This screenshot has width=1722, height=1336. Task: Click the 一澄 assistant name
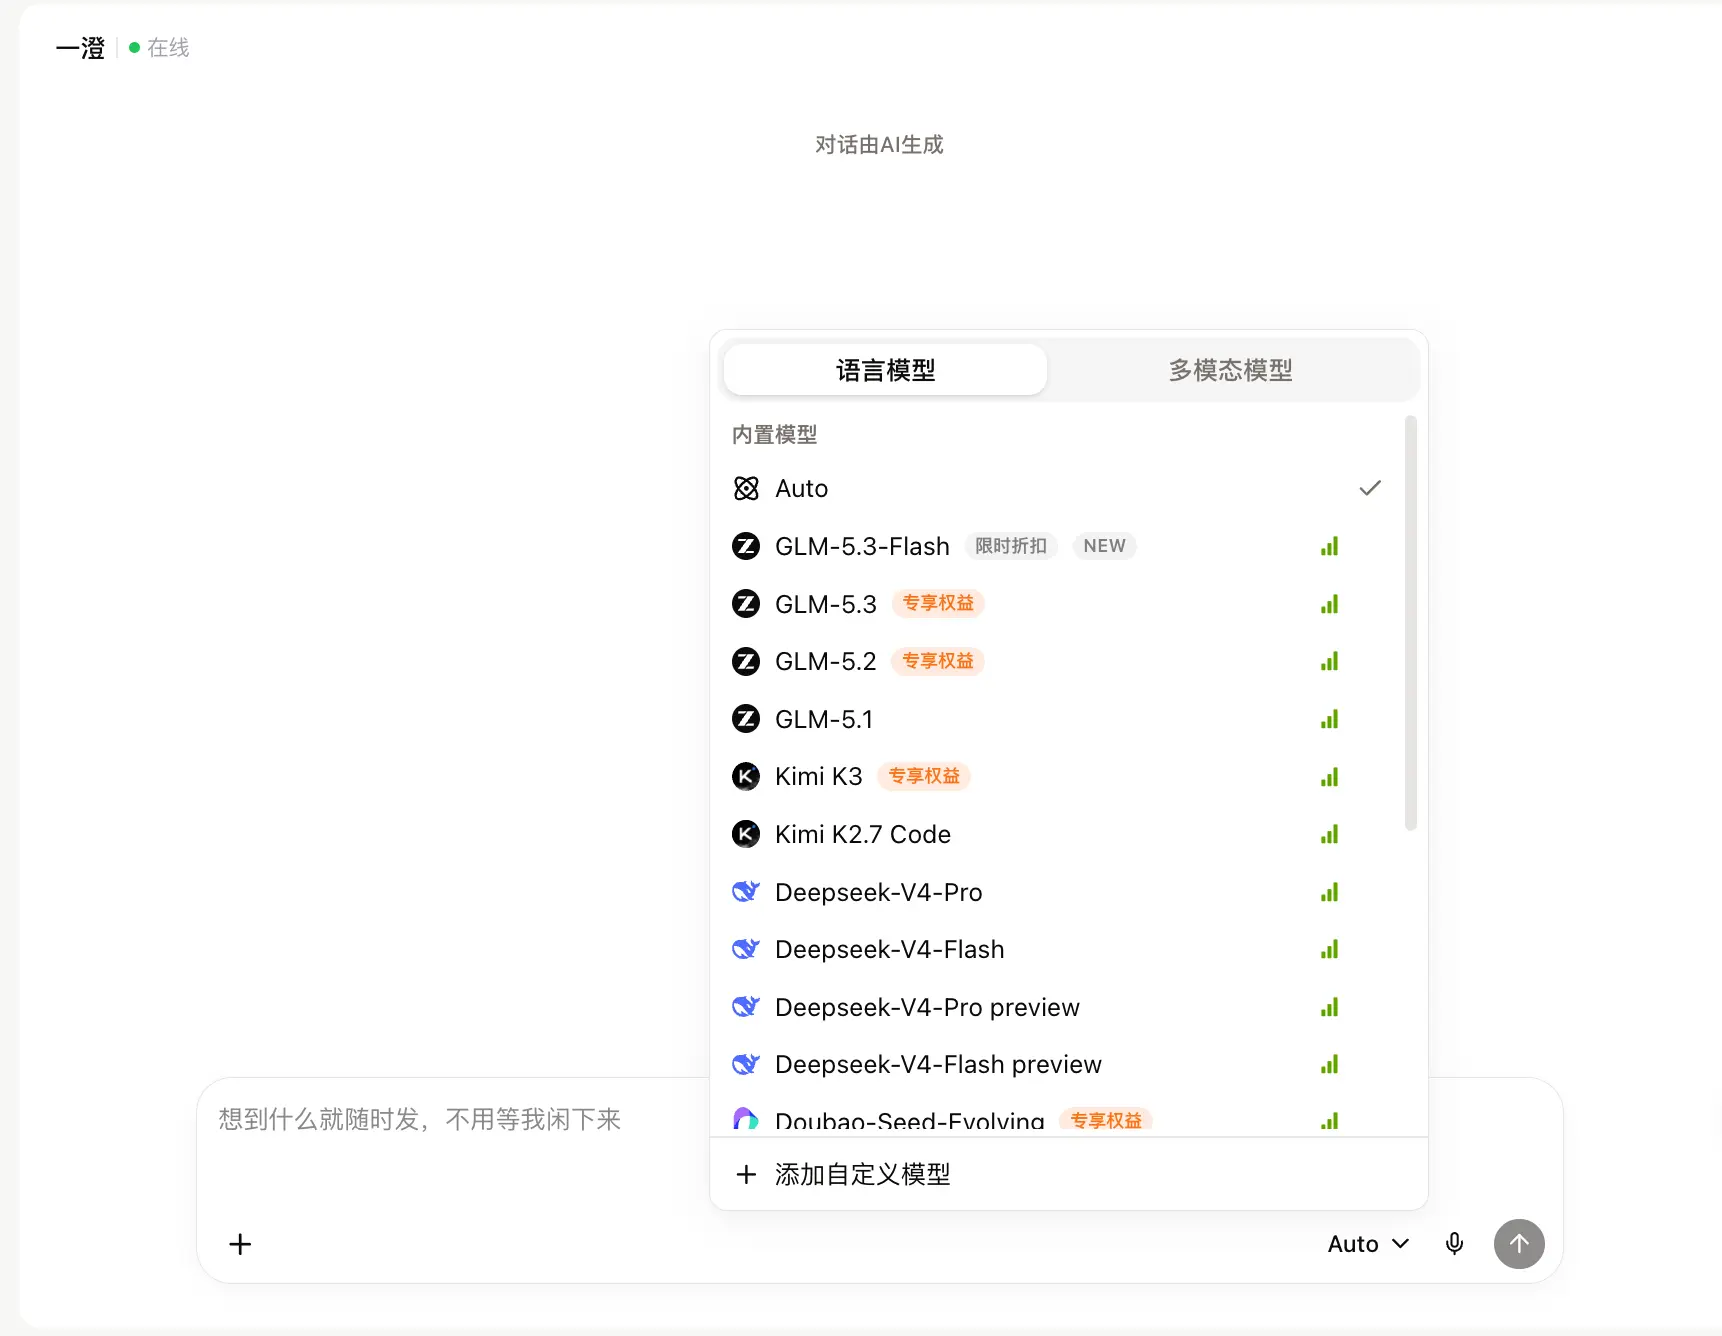point(80,48)
